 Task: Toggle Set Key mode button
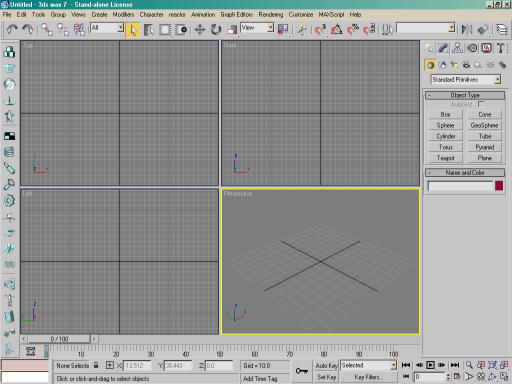(326, 377)
